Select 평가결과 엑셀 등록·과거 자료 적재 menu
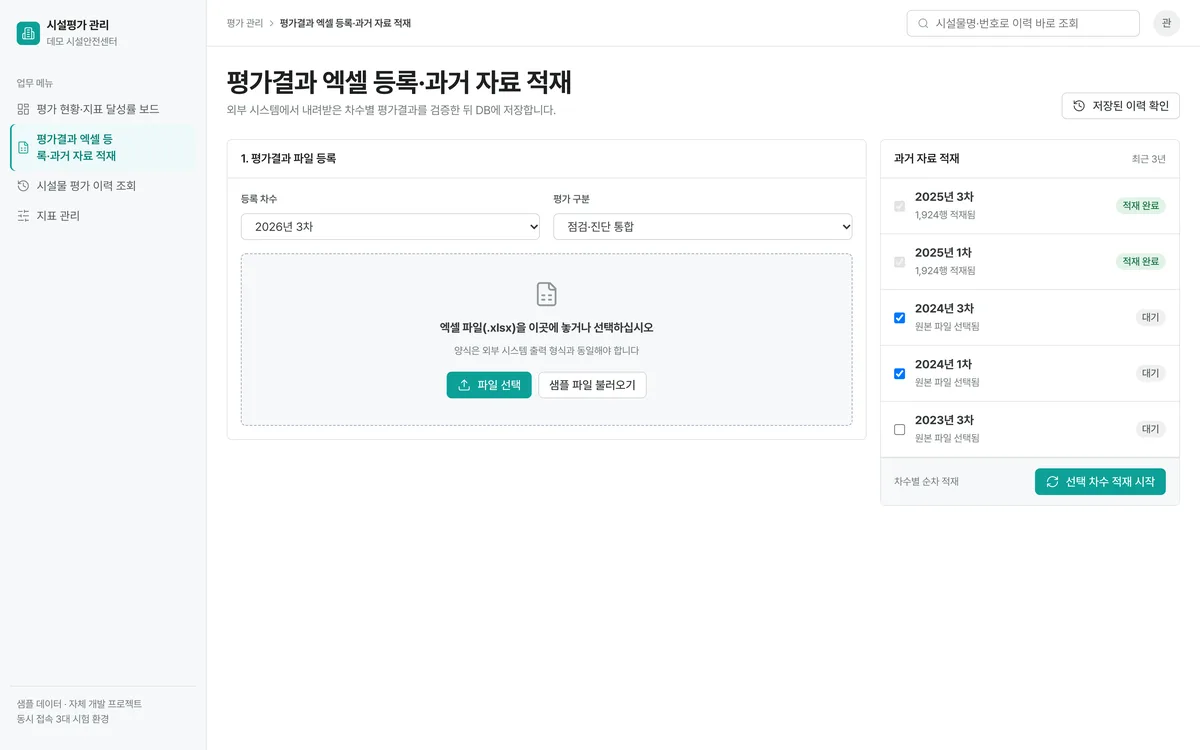 (103, 148)
